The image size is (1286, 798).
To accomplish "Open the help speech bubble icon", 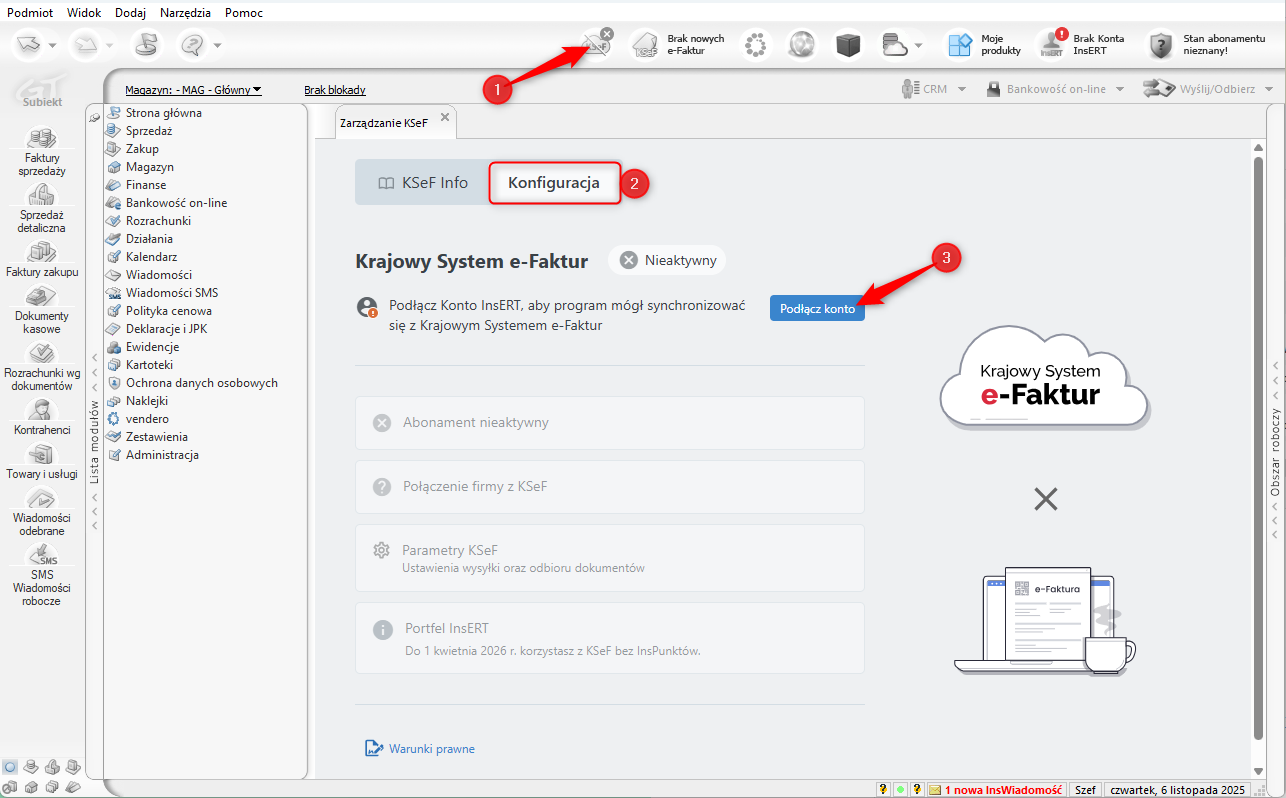I will click(x=193, y=45).
